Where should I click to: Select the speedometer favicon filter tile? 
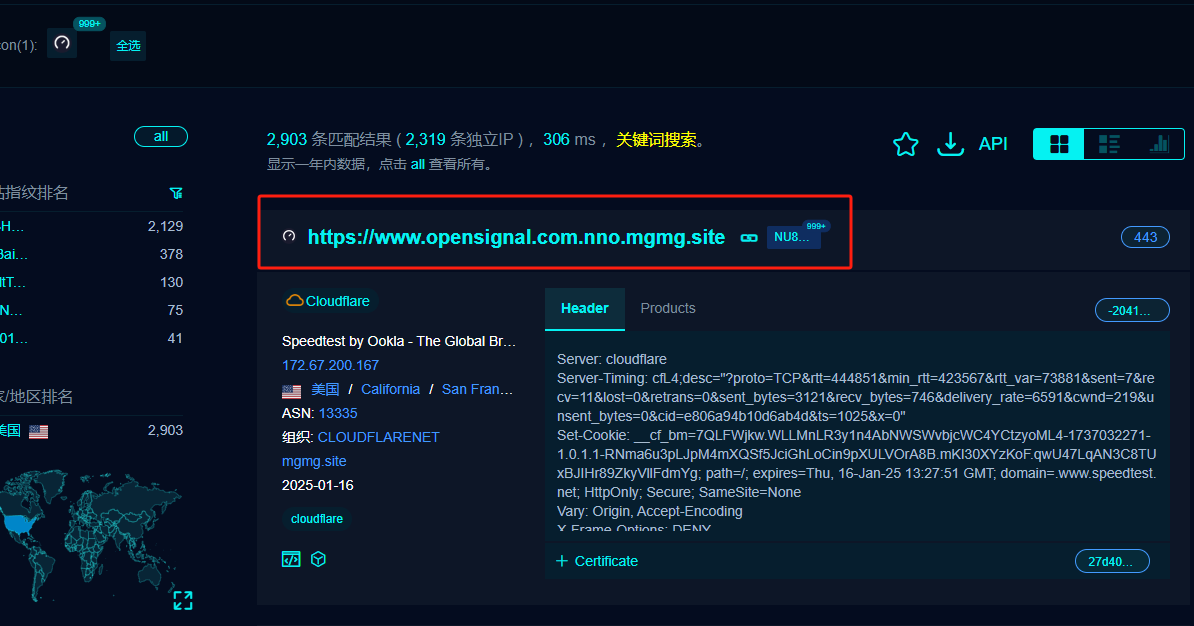pyautogui.click(x=62, y=44)
